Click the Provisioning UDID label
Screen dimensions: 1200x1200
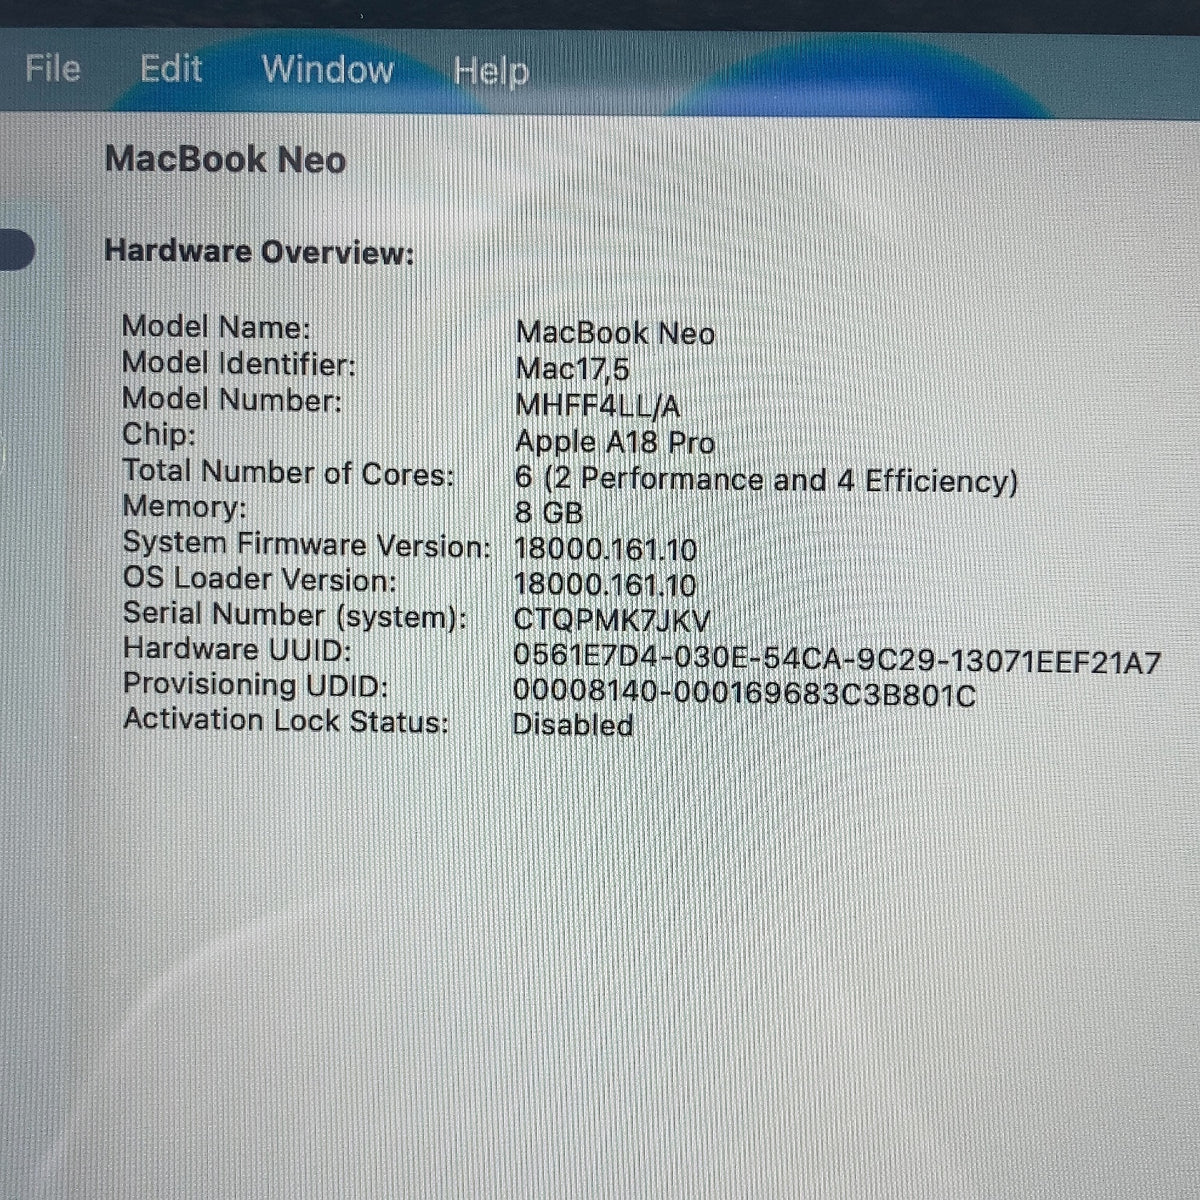pos(256,686)
